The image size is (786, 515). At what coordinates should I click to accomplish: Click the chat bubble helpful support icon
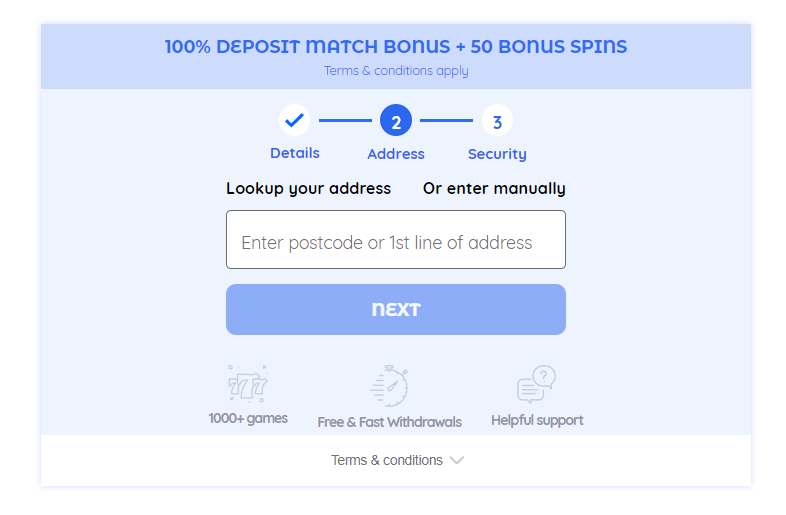pos(536,384)
